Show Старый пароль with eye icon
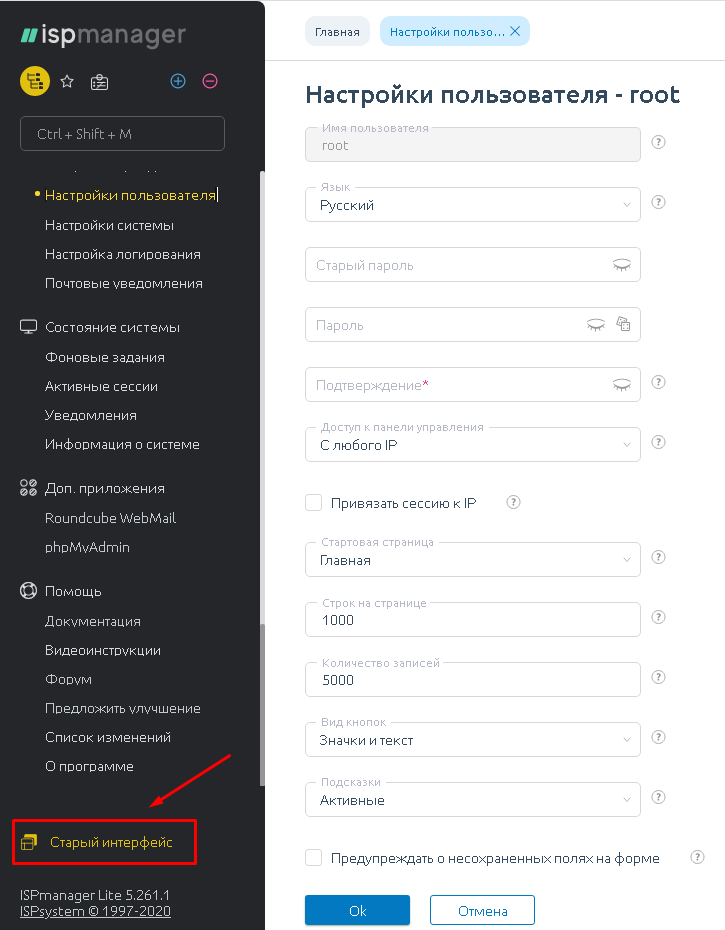 point(621,265)
